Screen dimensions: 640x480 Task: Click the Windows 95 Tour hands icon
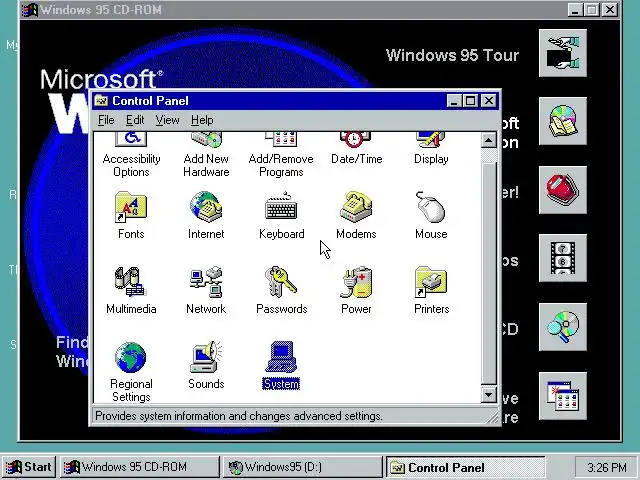tap(563, 53)
